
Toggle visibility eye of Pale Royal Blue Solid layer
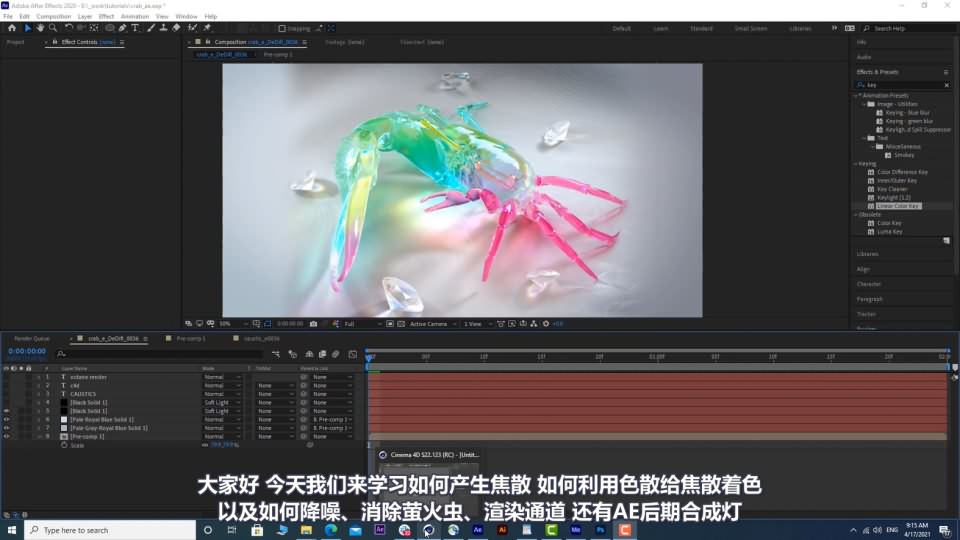[x=7, y=419]
